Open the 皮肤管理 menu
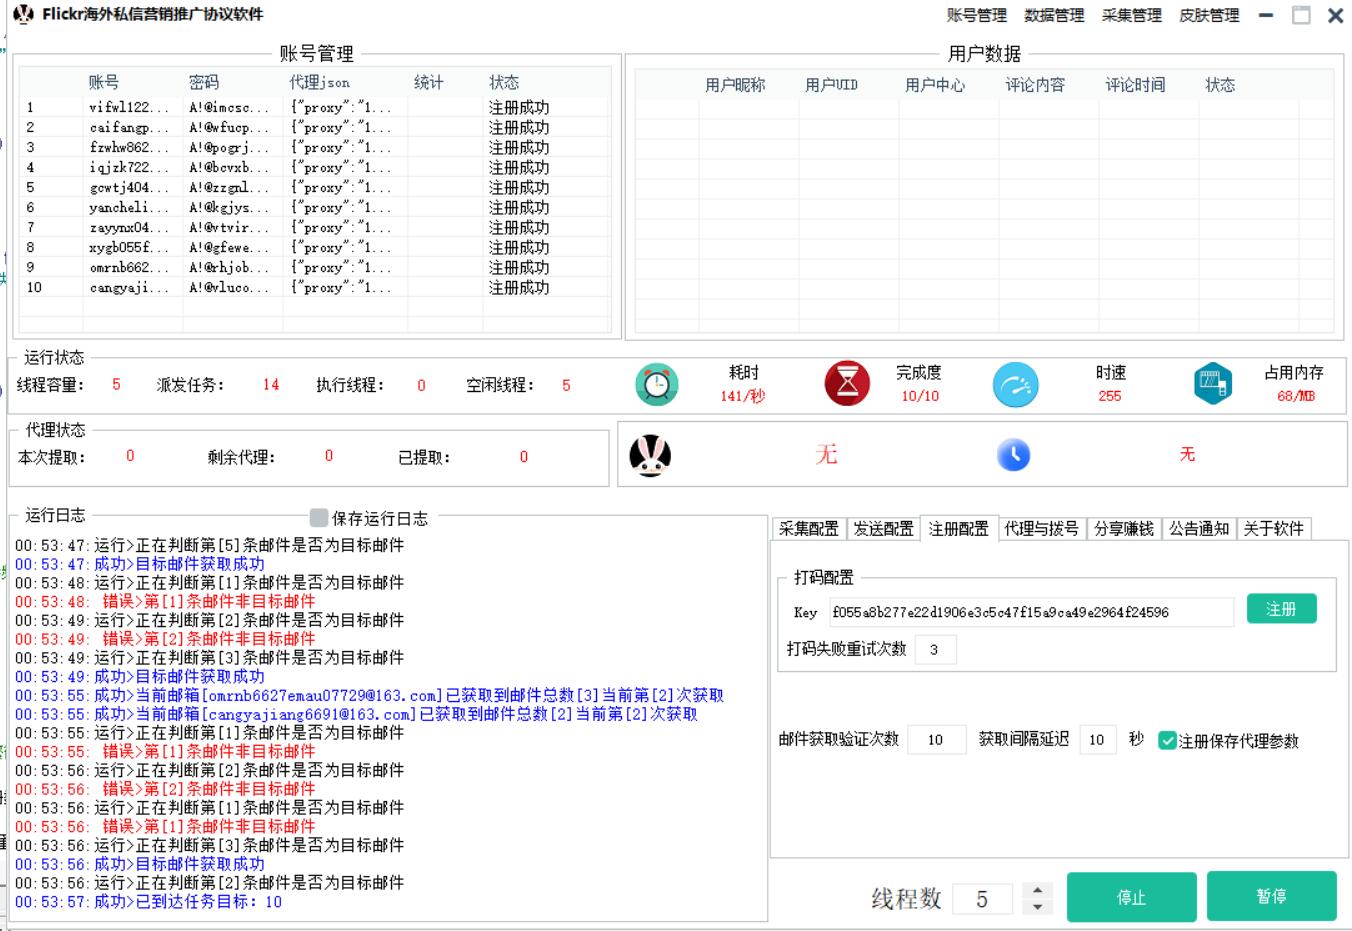This screenshot has width=1352, height=931. tap(1209, 16)
